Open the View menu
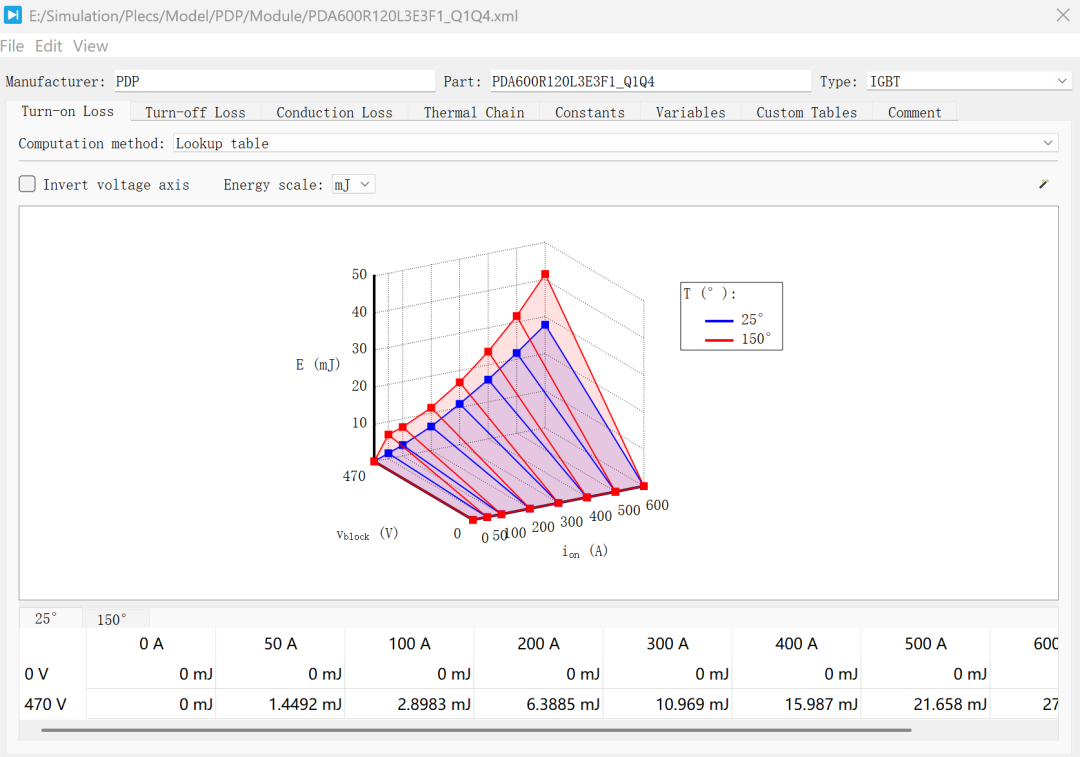The width and height of the screenshot is (1080, 757). [90, 46]
